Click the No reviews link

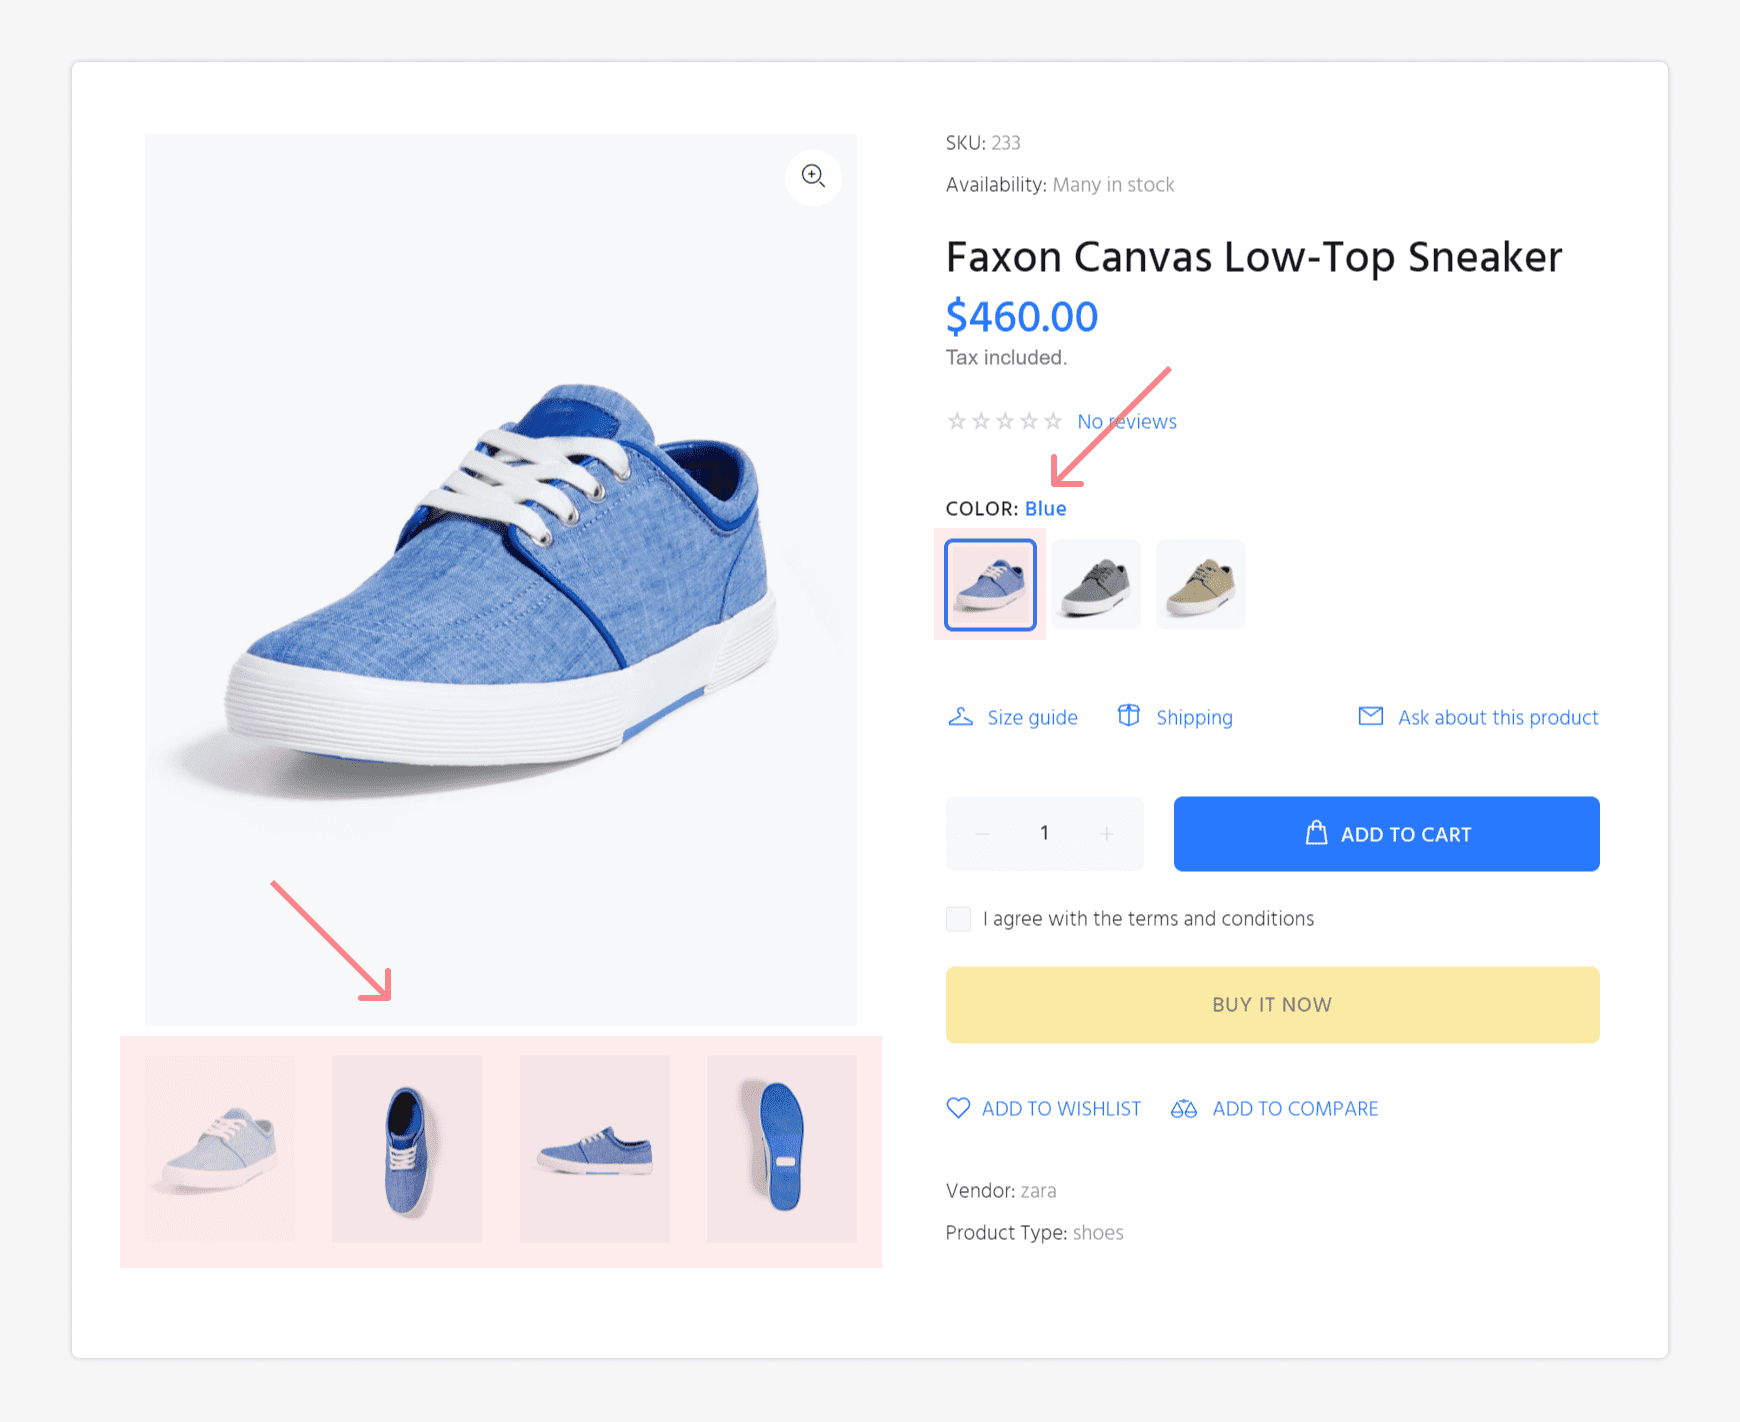click(x=1126, y=421)
